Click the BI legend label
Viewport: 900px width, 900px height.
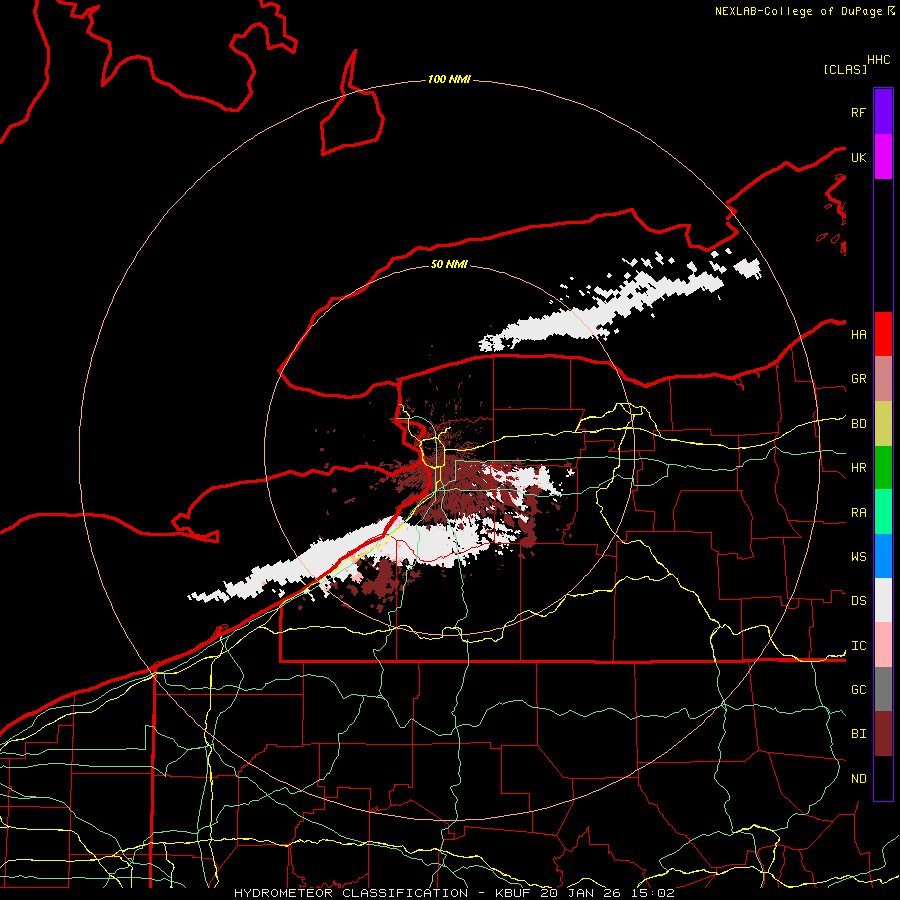point(858,734)
